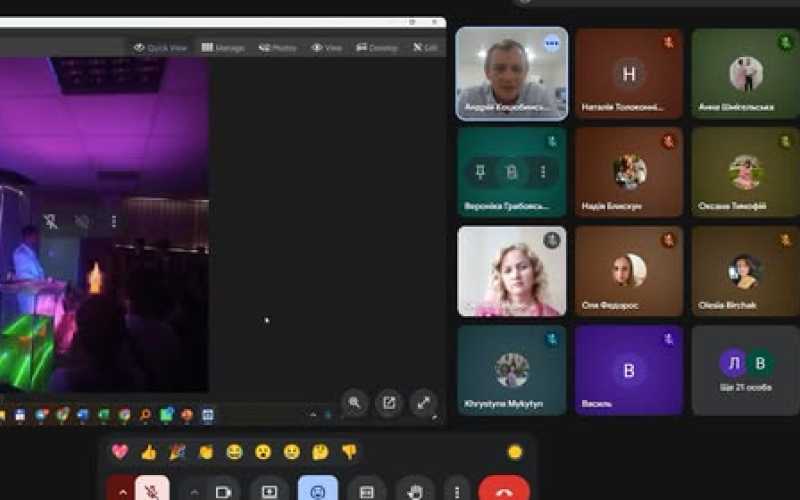Switch to Develop mode

(377, 47)
